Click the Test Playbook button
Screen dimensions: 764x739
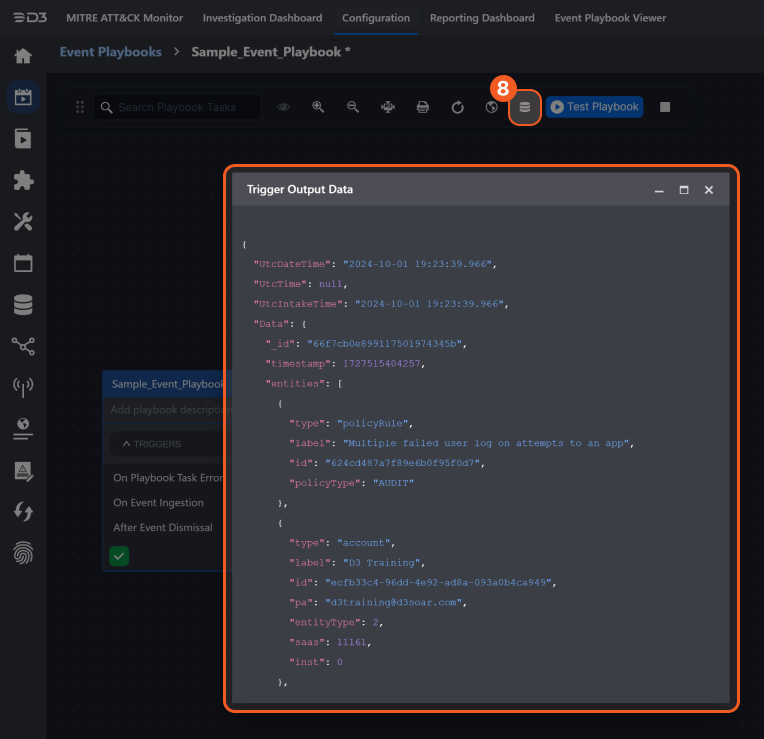[594, 107]
